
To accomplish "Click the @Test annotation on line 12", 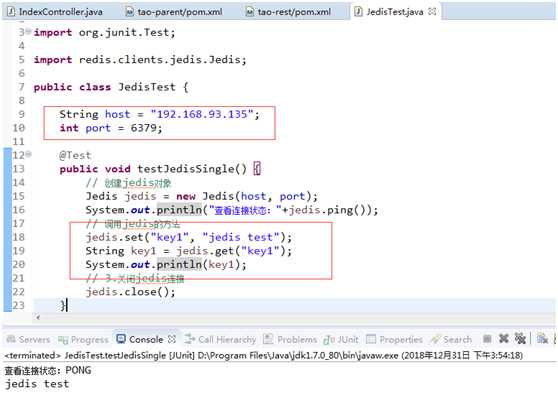I will 75,155.
